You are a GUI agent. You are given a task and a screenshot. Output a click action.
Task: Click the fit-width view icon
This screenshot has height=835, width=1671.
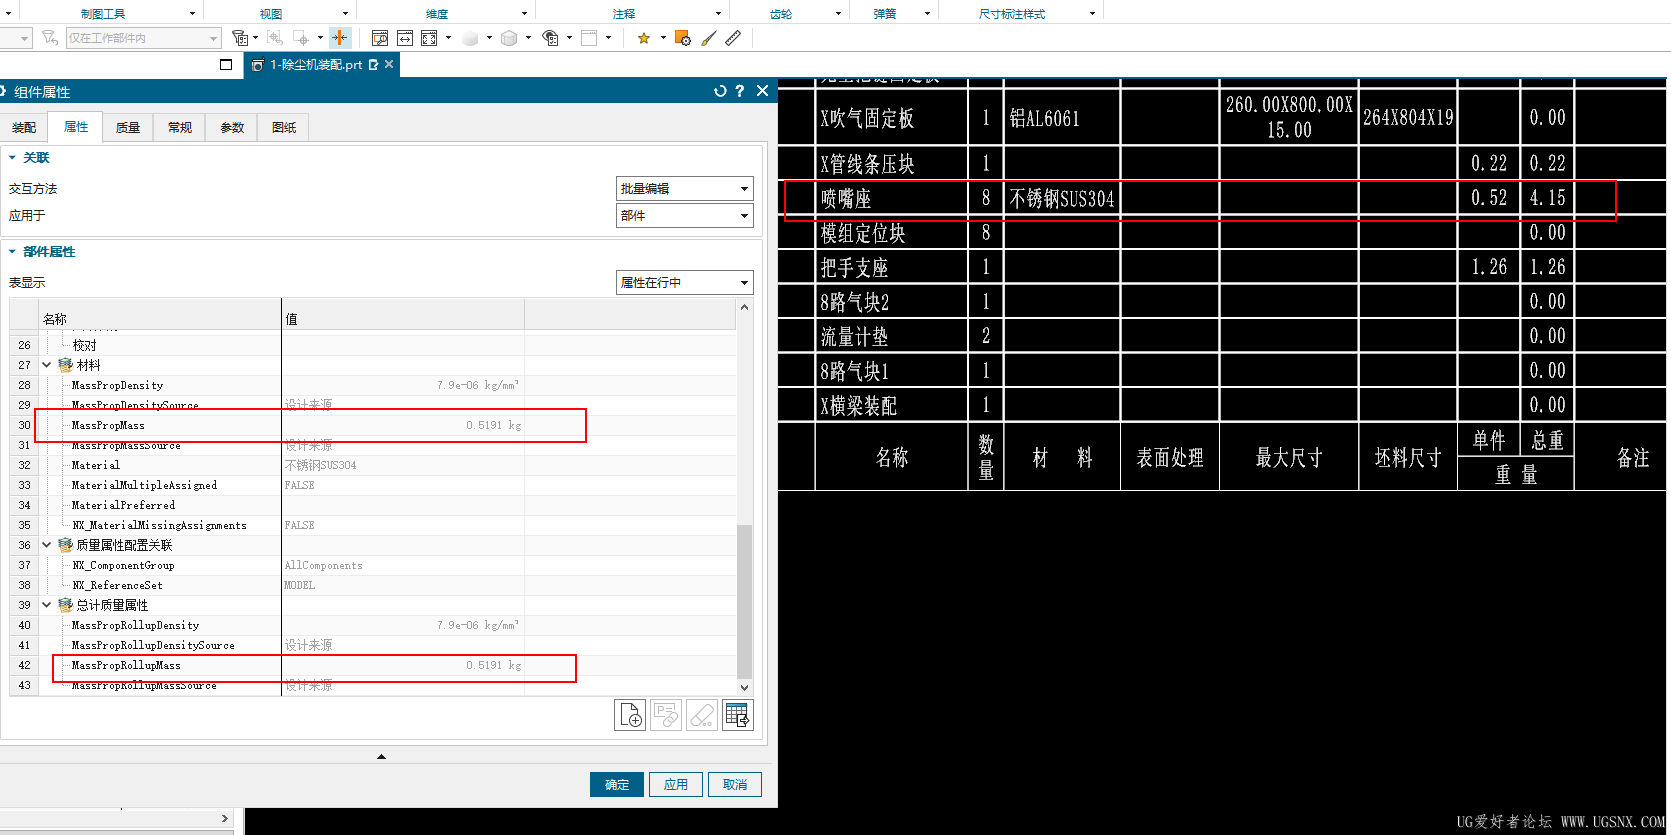405,38
